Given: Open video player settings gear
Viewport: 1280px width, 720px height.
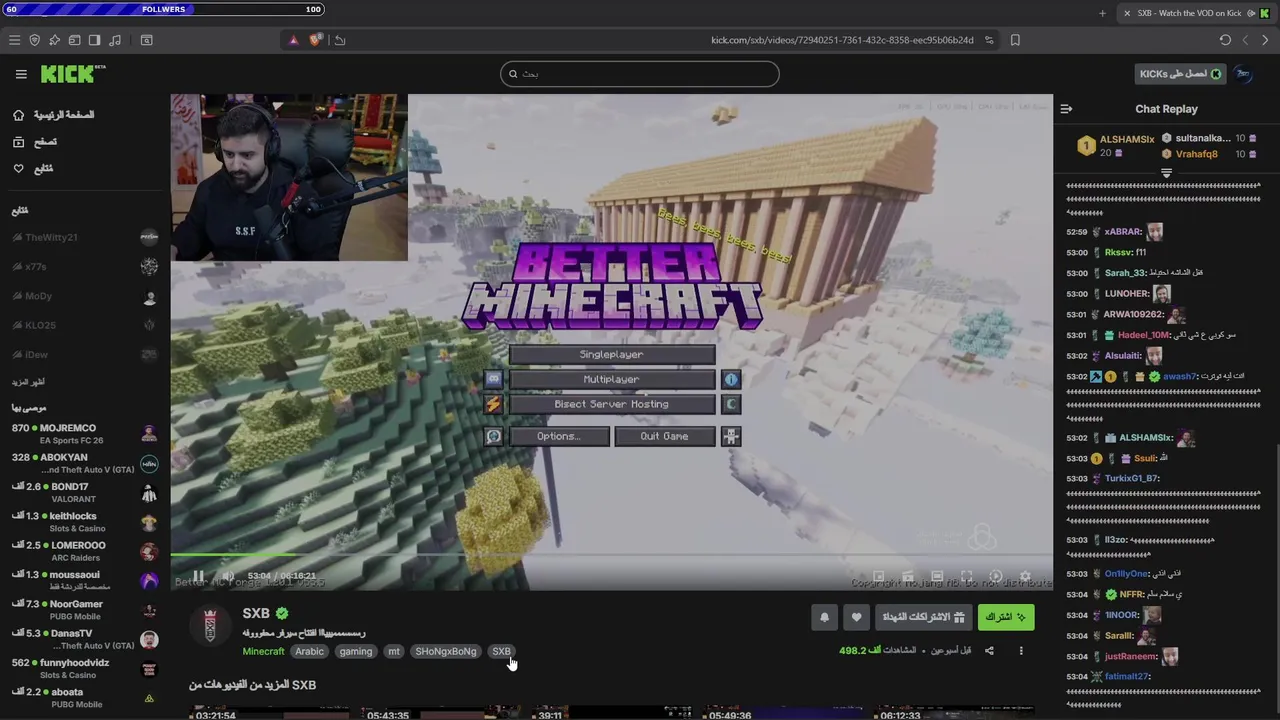Looking at the screenshot, I should click(1025, 577).
